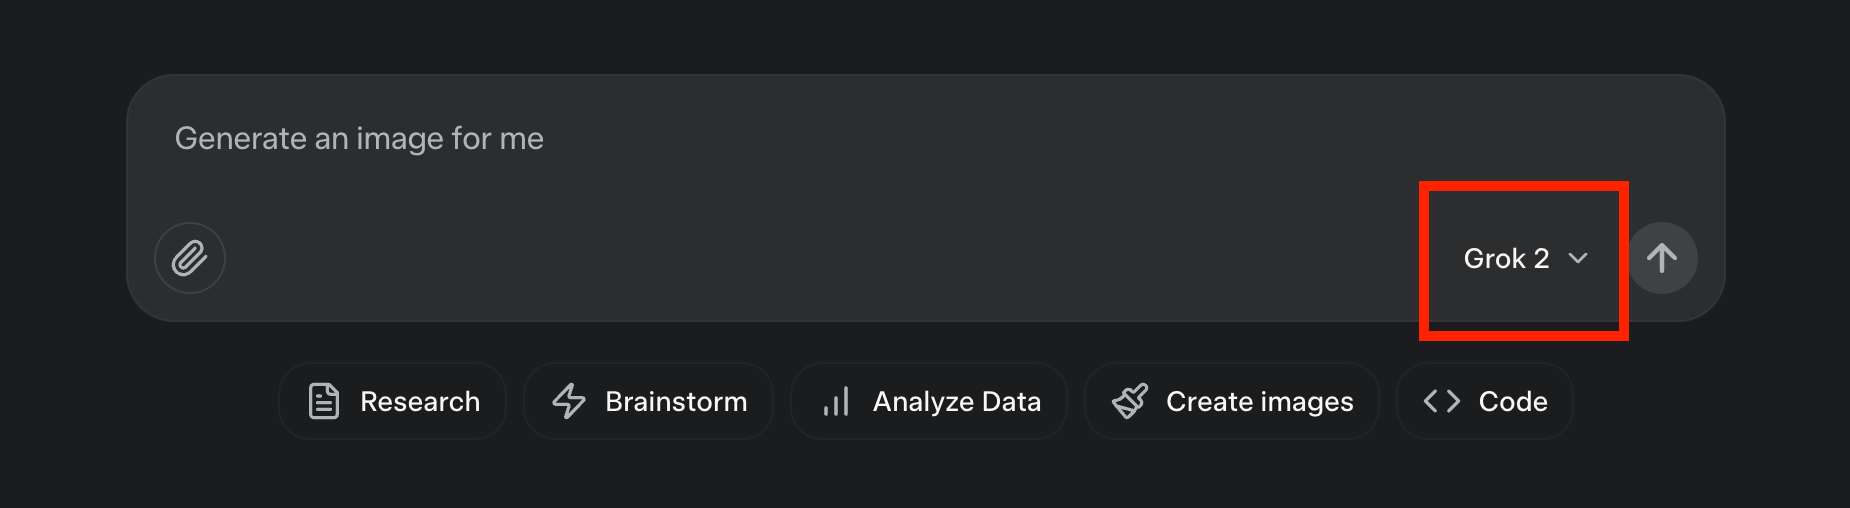Click the document icon beside Research
Image resolution: width=1850 pixels, height=508 pixels.
pyautogui.click(x=324, y=401)
